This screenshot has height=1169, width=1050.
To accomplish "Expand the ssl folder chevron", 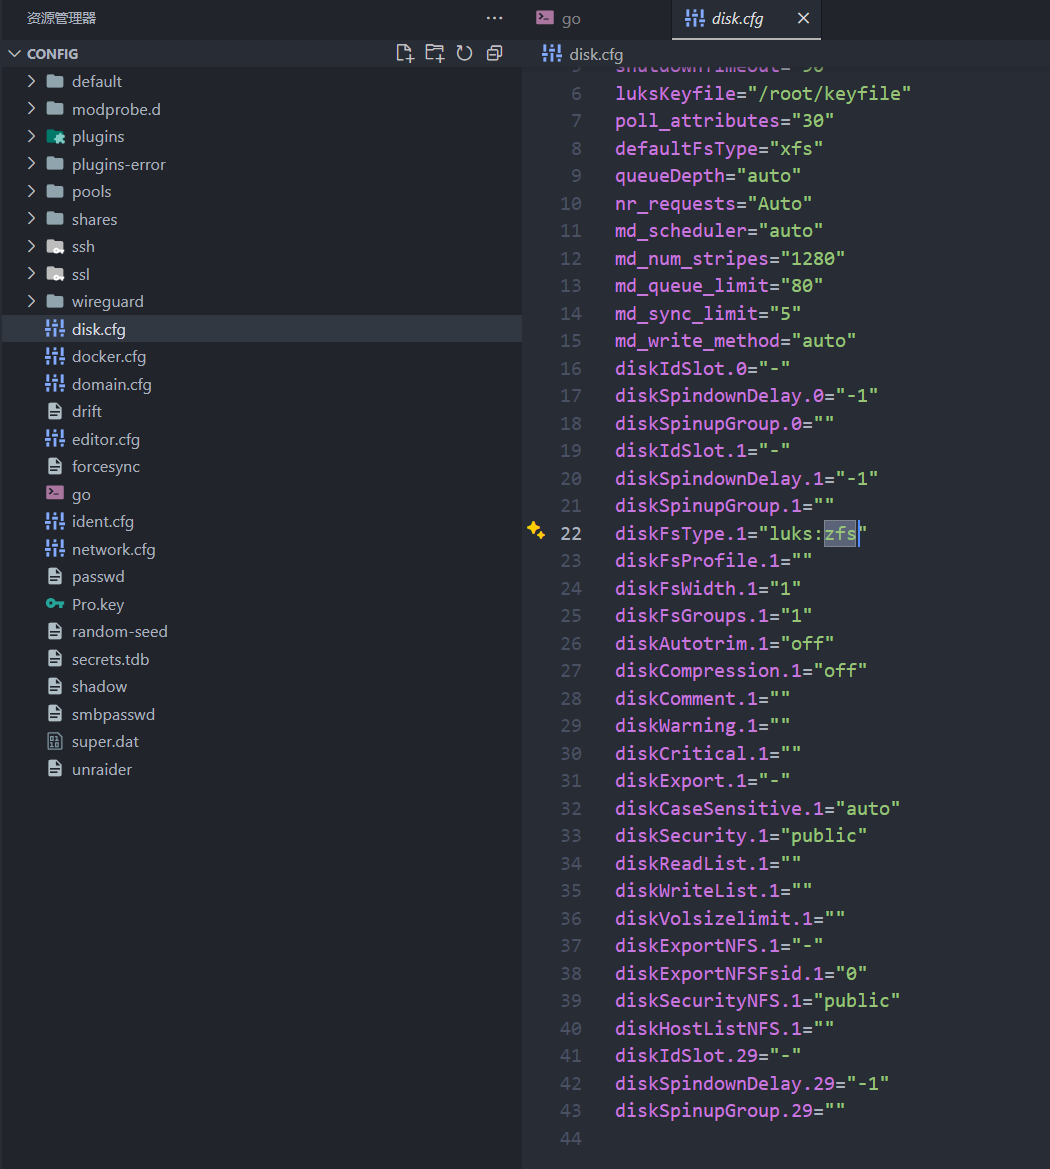I will 31,274.
